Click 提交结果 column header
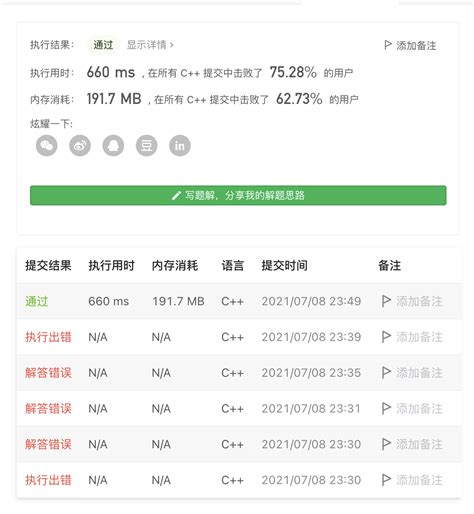Image resolution: width=474 pixels, height=514 pixels. [x=48, y=266]
